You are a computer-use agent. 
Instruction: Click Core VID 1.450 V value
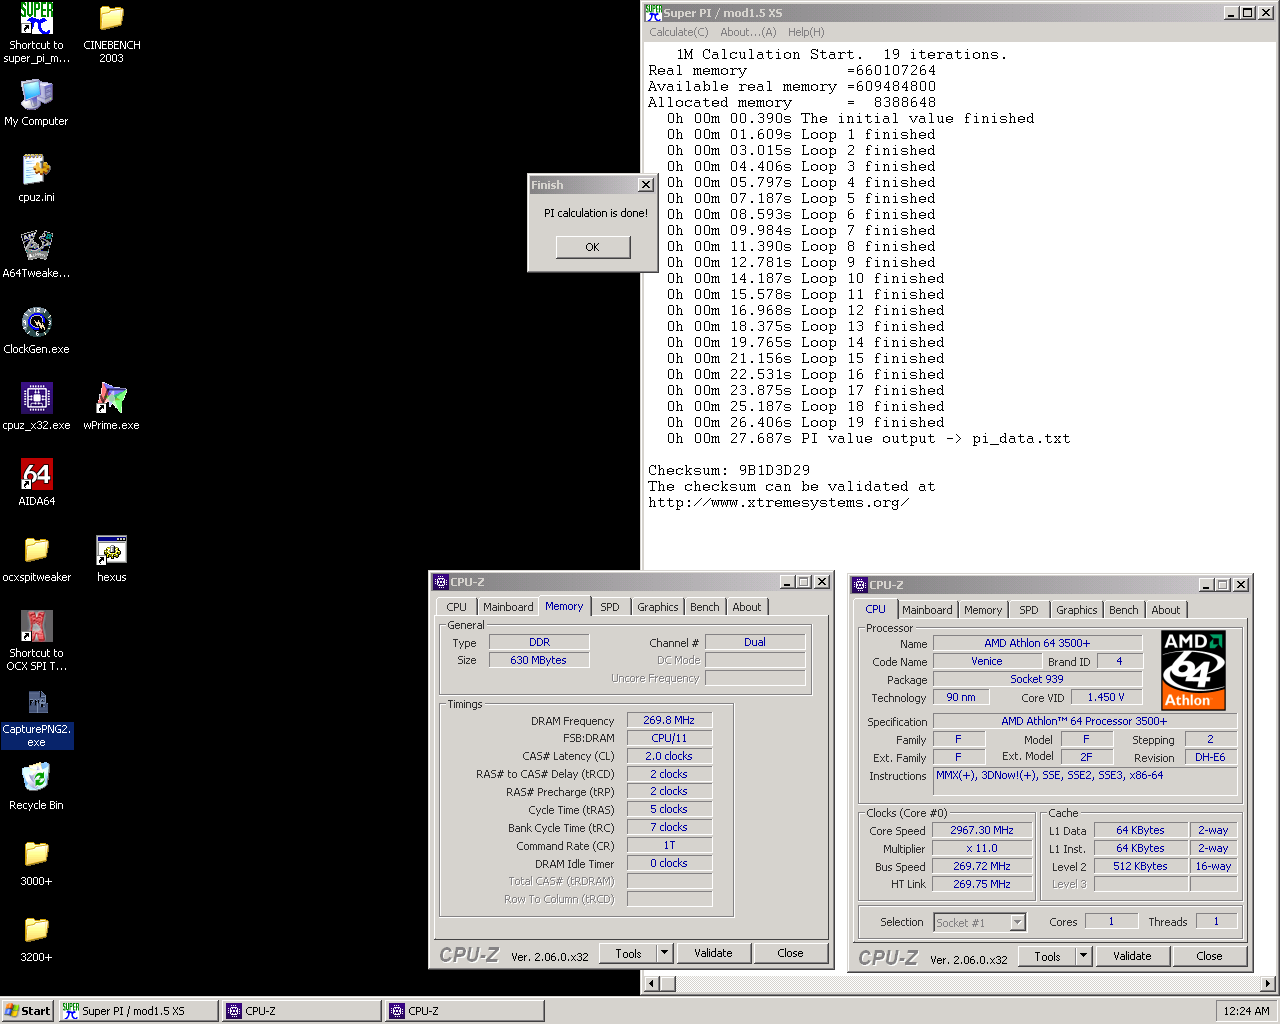1106,697
